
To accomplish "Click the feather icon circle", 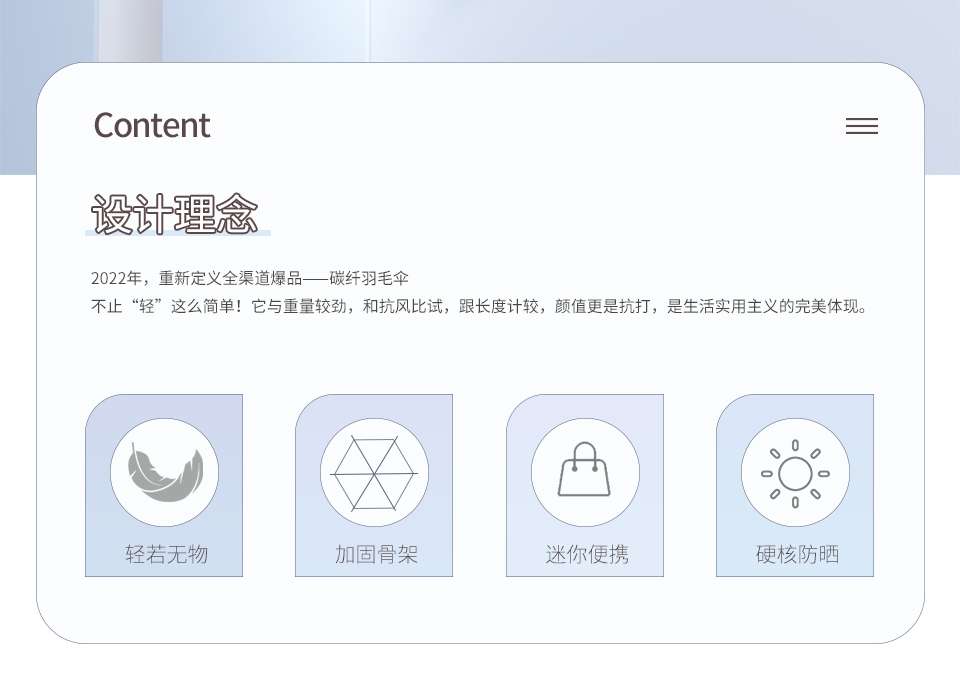I will (164, 472).
